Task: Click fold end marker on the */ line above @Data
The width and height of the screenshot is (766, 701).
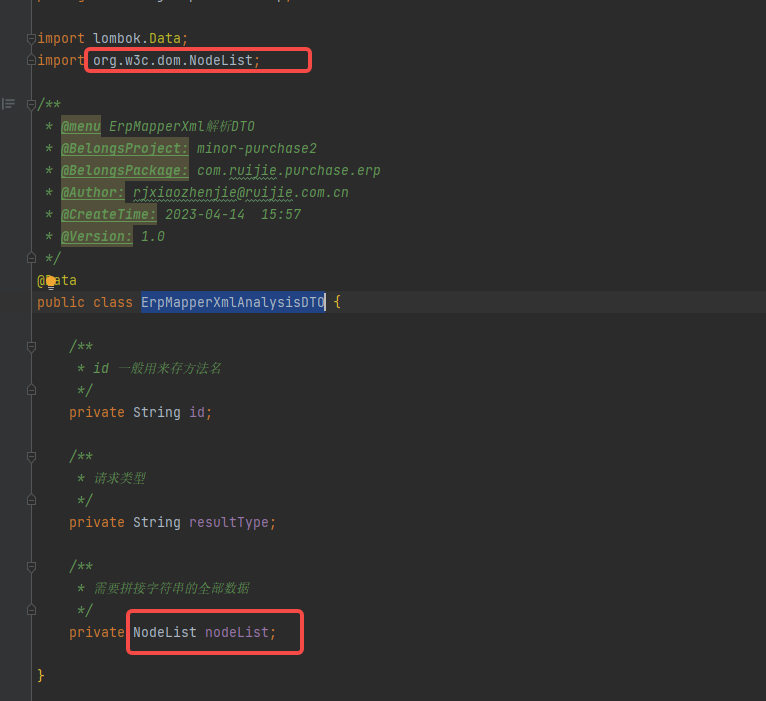Action: click(31, 258)
